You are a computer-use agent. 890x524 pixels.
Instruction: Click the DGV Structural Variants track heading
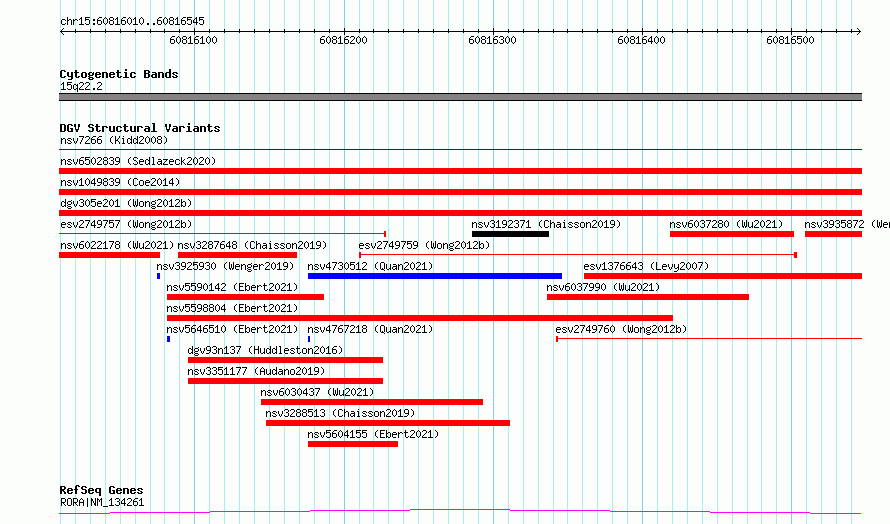(140, 128)
